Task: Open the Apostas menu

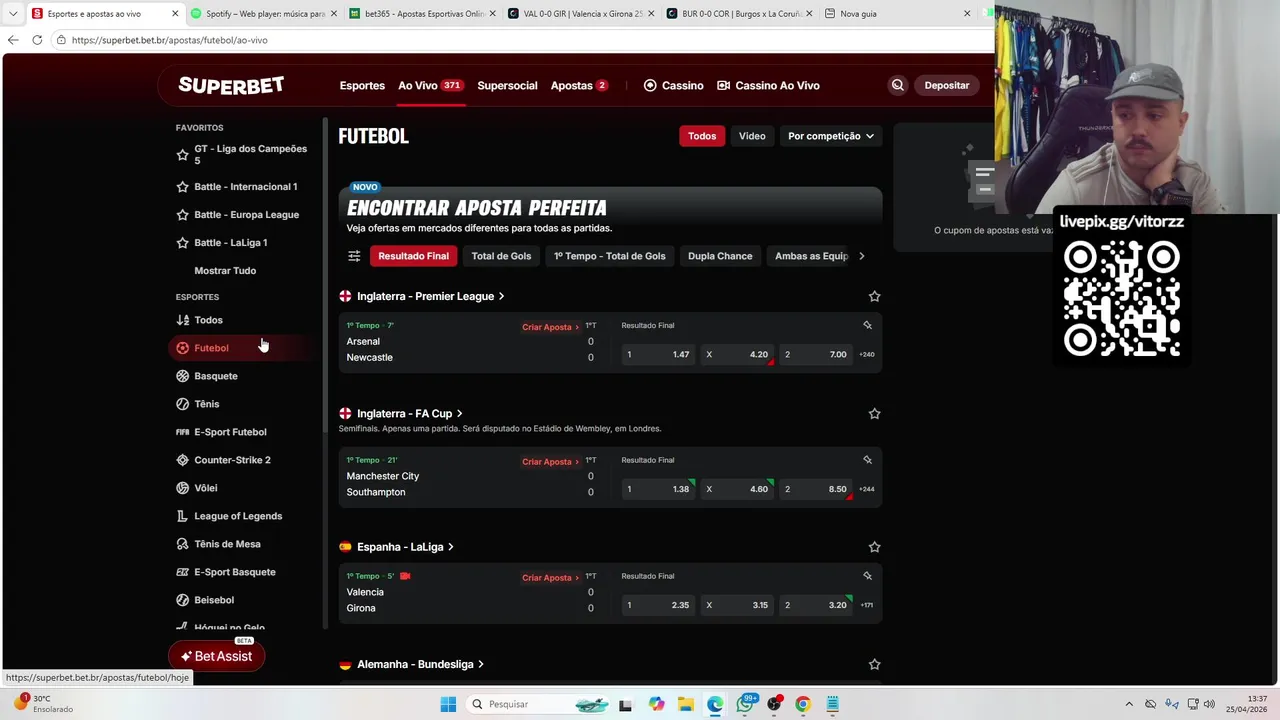Action: tap(579, 85)
